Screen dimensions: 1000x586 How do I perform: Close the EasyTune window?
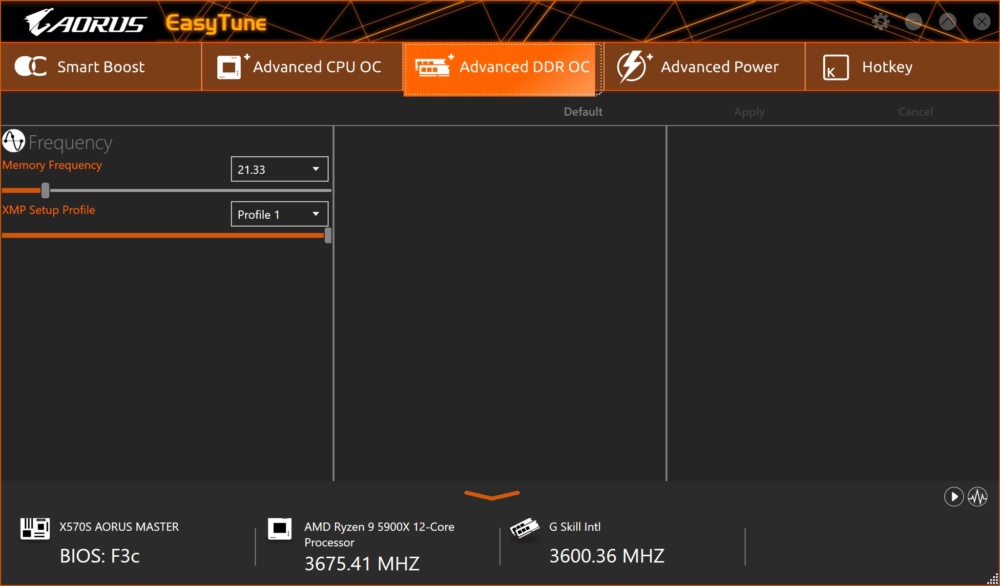pos(982,22)
